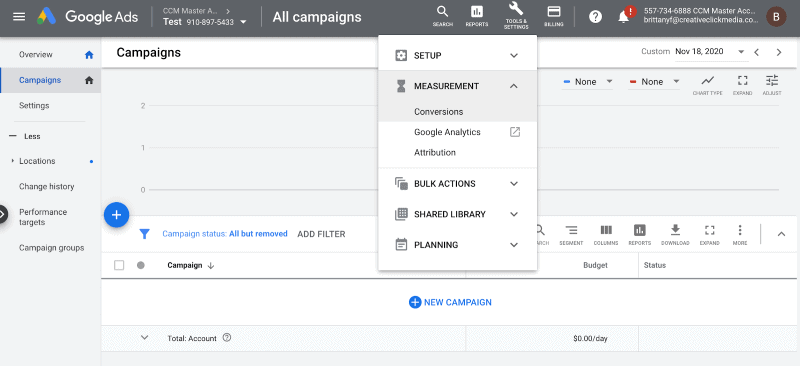Go to previous date range arrow
This screenshot has width=800, height=366.
coord(757,52)
